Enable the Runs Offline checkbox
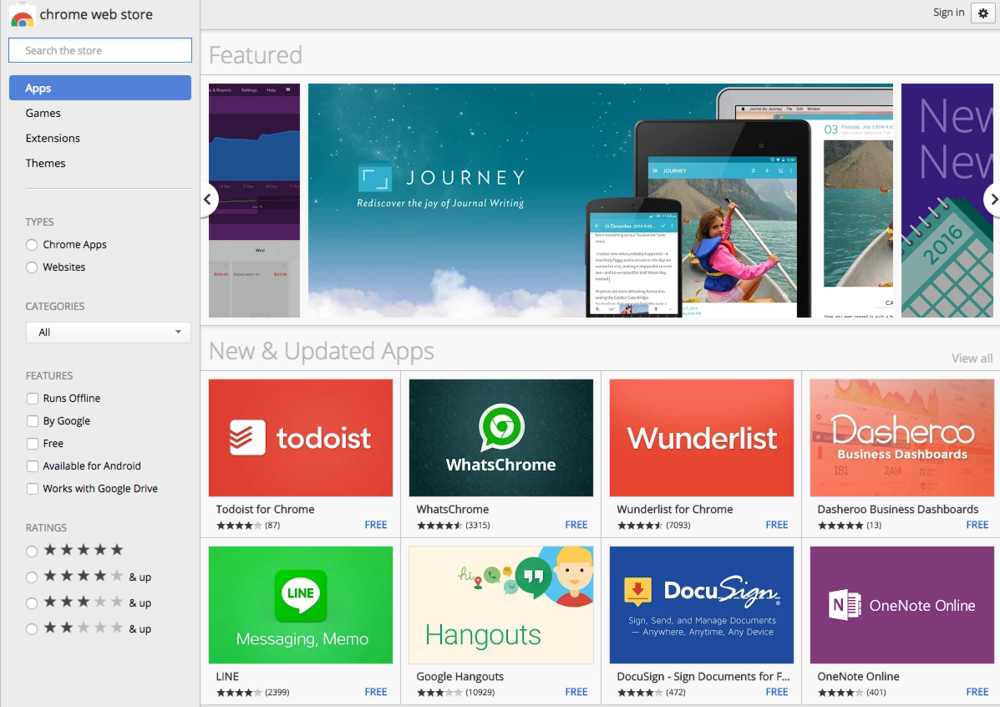Viewport: 1000px width, 707px height. [33, 398]
